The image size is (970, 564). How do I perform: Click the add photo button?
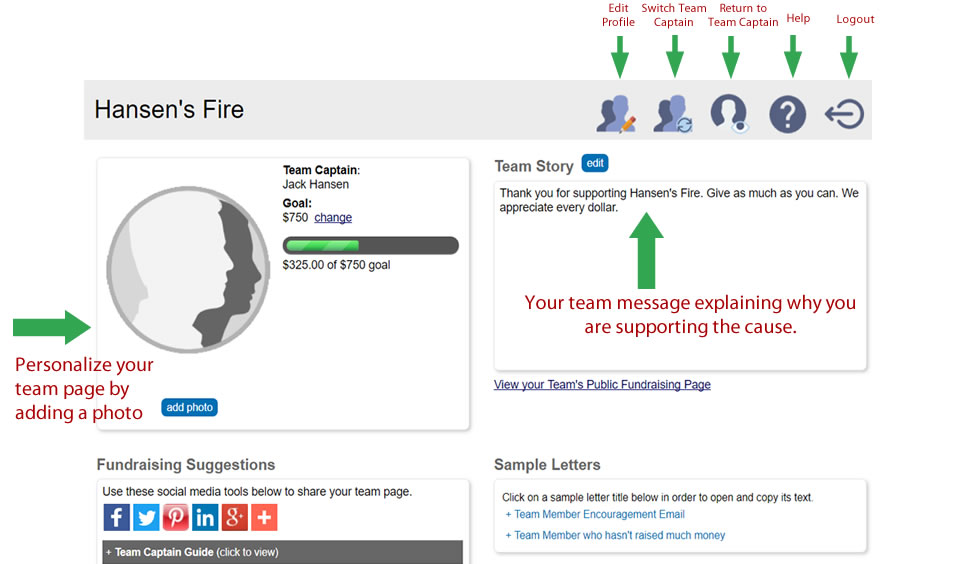189,408
